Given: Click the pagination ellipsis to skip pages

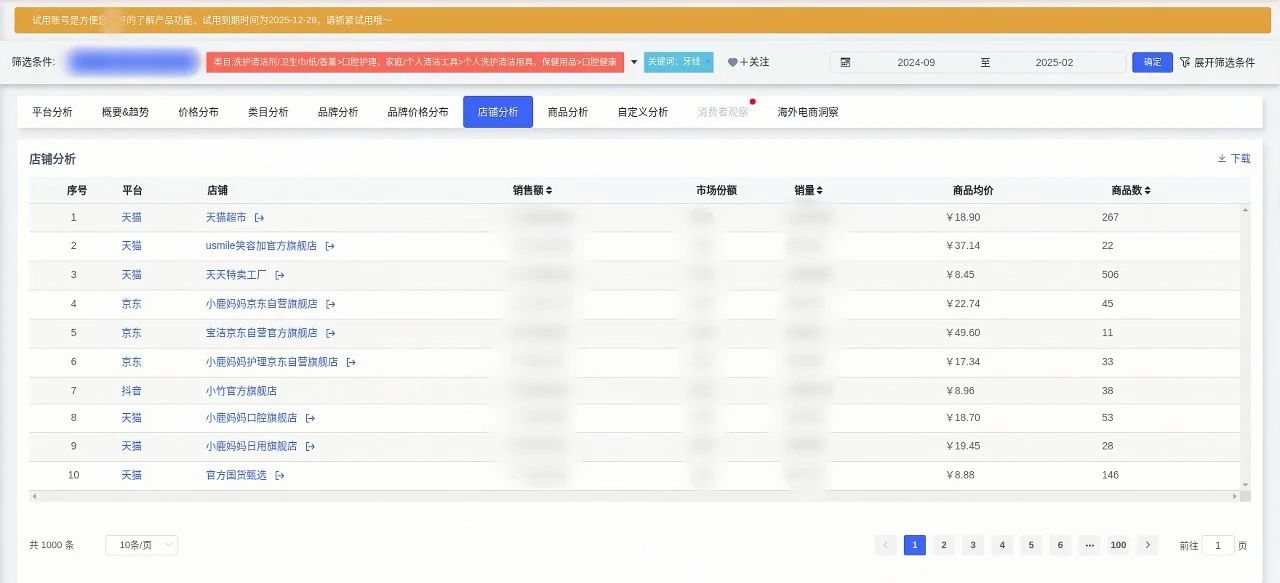Looking at the screenshot, I should coord(1090,545).
